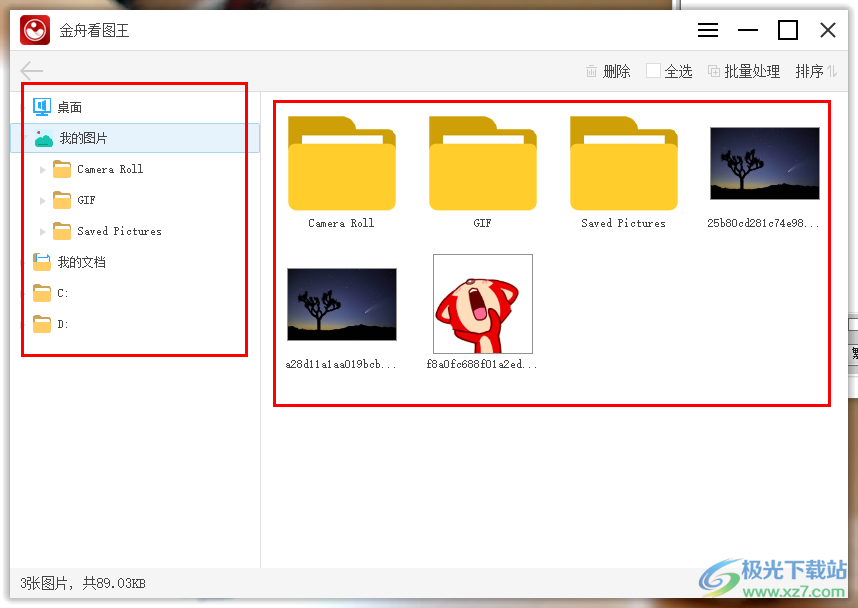Select Saved Pictures in the sidebar tree

(x=119, y=231)
